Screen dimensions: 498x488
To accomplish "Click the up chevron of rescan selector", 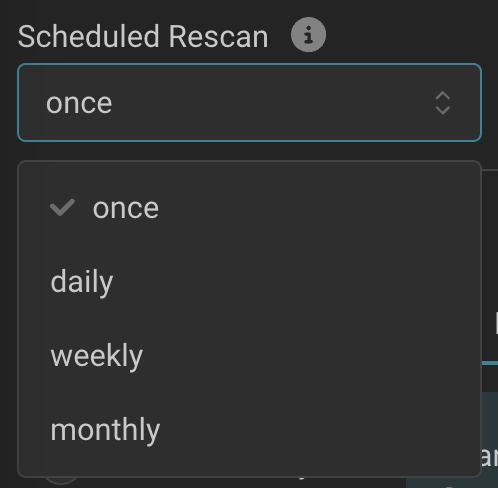I will (x=443, y=96).
